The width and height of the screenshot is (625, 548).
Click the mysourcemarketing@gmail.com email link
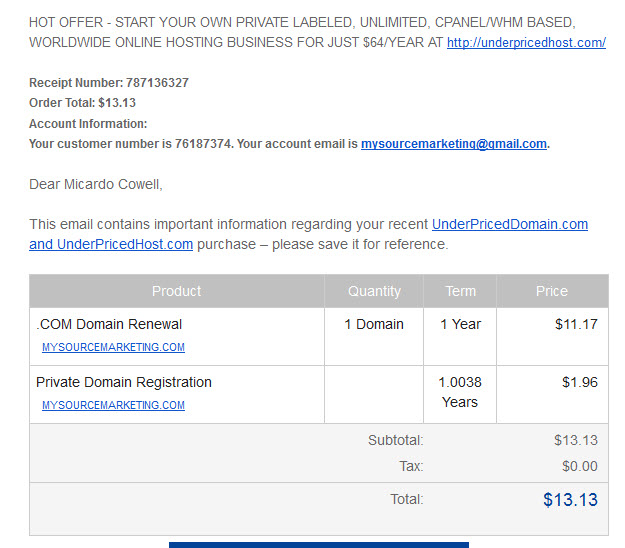pos(454,143)
